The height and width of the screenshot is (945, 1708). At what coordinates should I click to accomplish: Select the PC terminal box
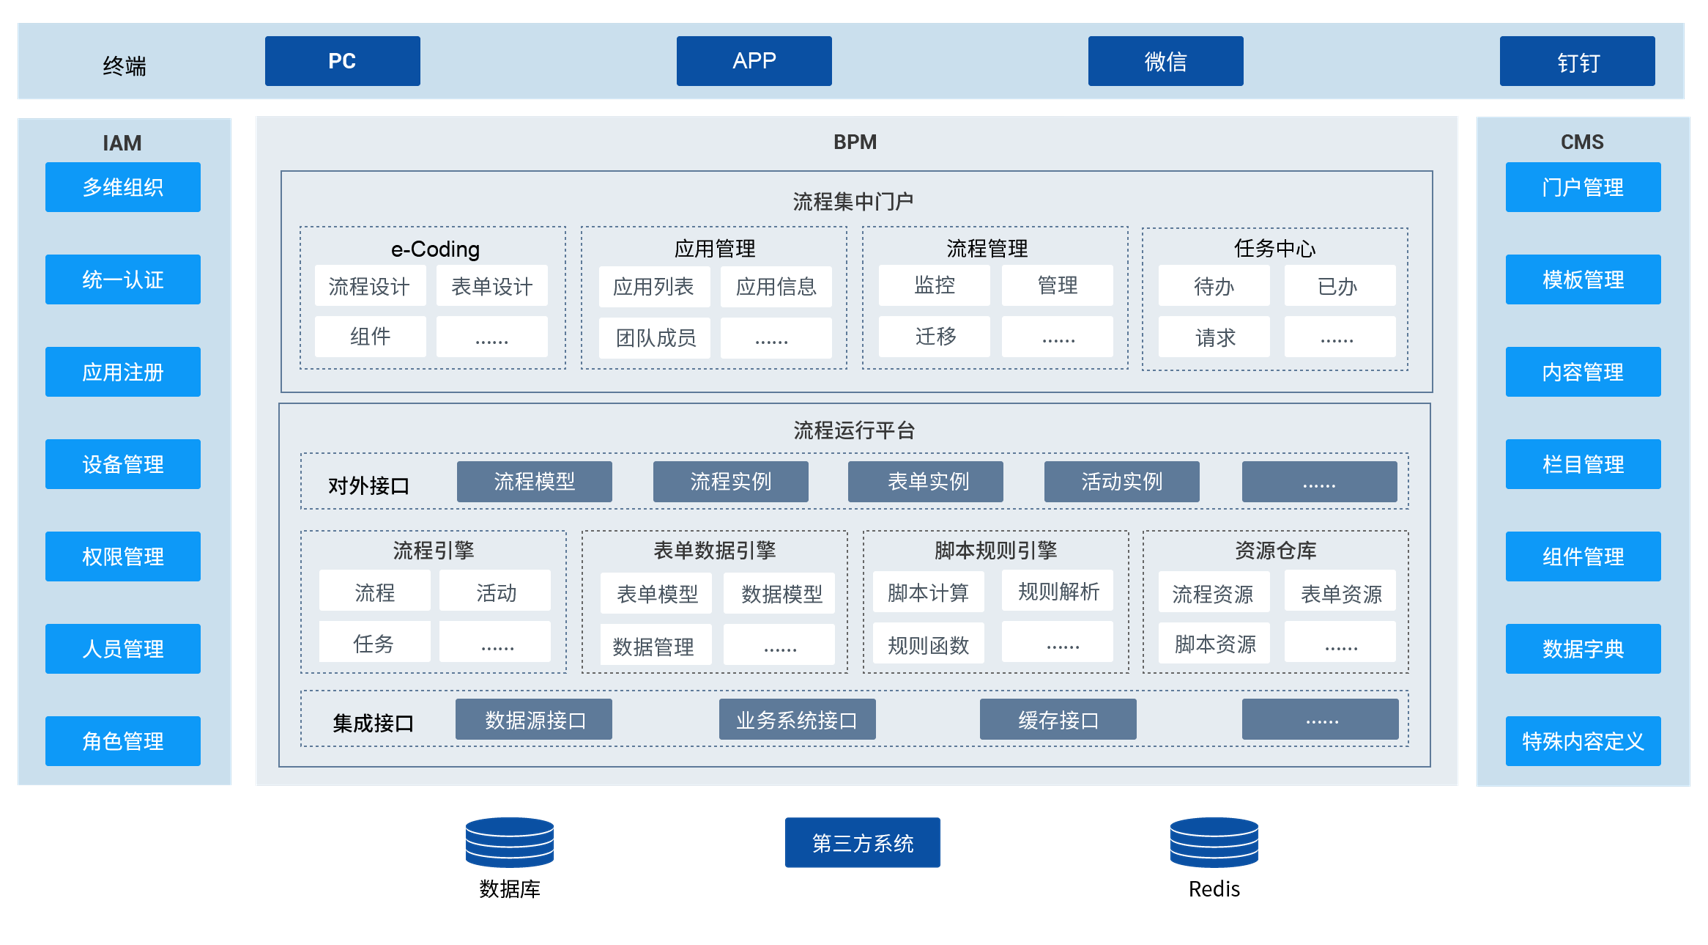tap(342, 61)
